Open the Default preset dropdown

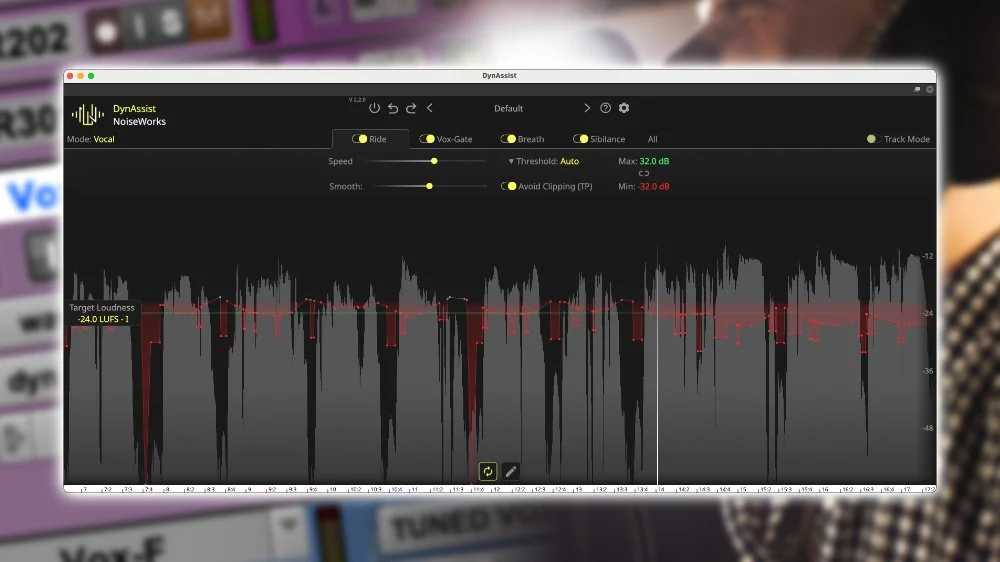[508, 108]
